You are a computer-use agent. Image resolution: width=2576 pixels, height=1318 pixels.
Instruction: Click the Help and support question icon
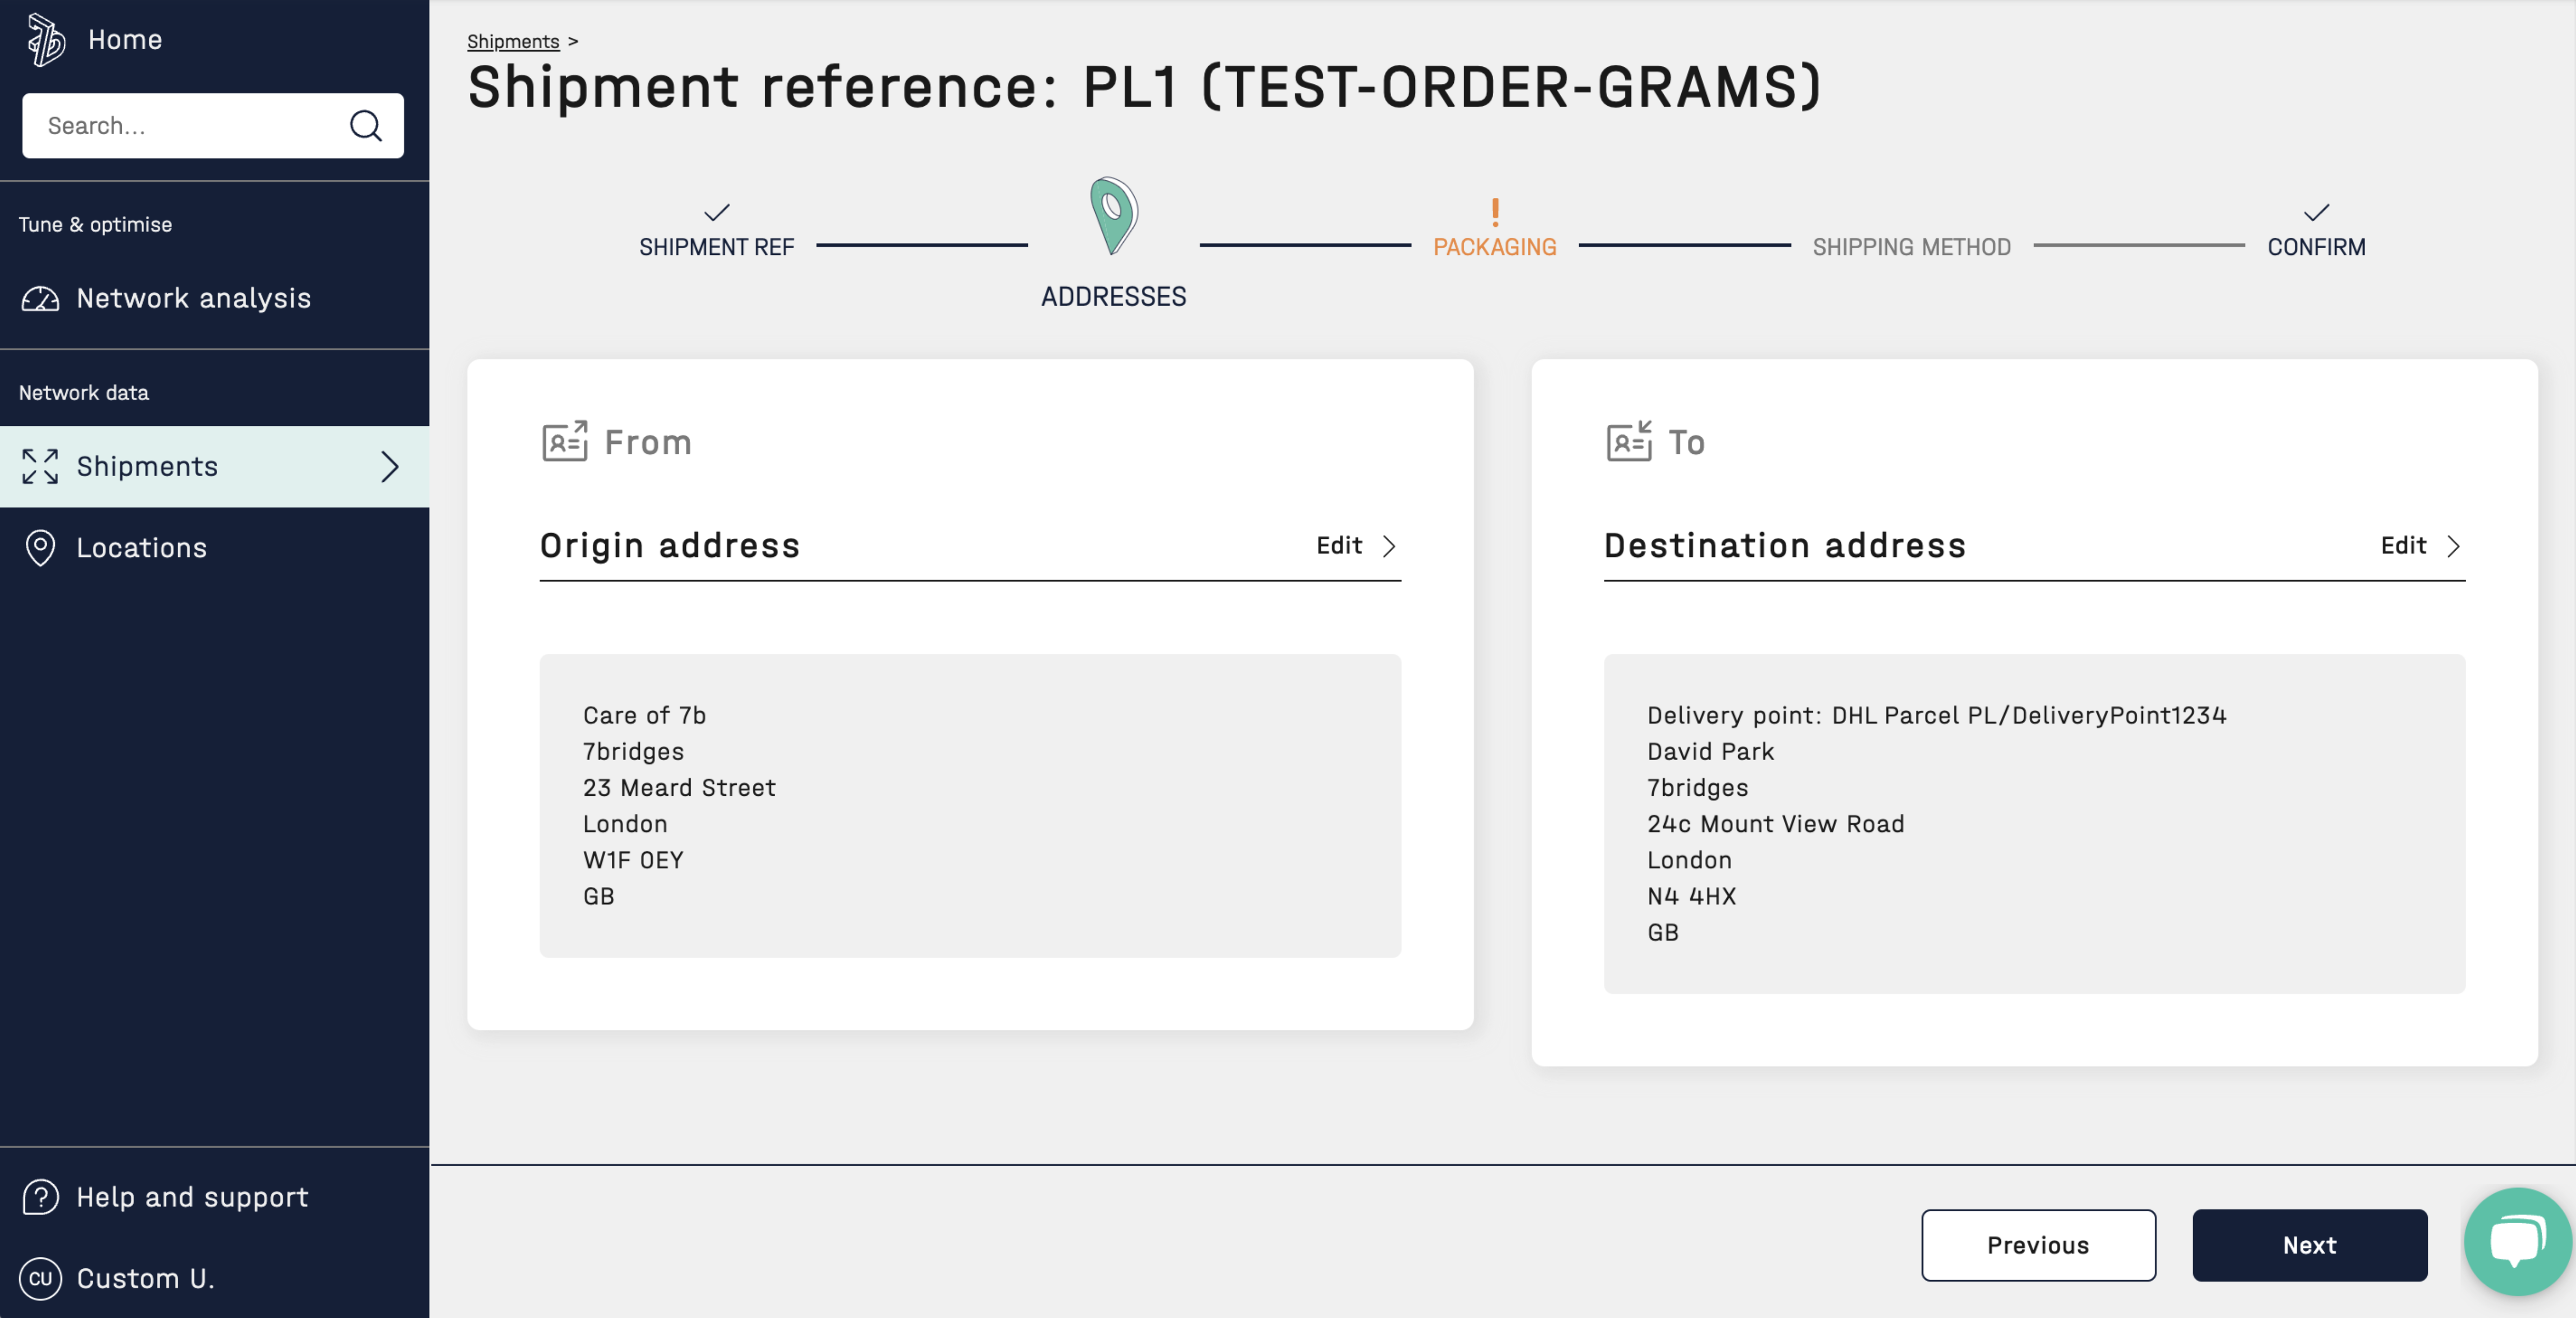point(40,1197)
